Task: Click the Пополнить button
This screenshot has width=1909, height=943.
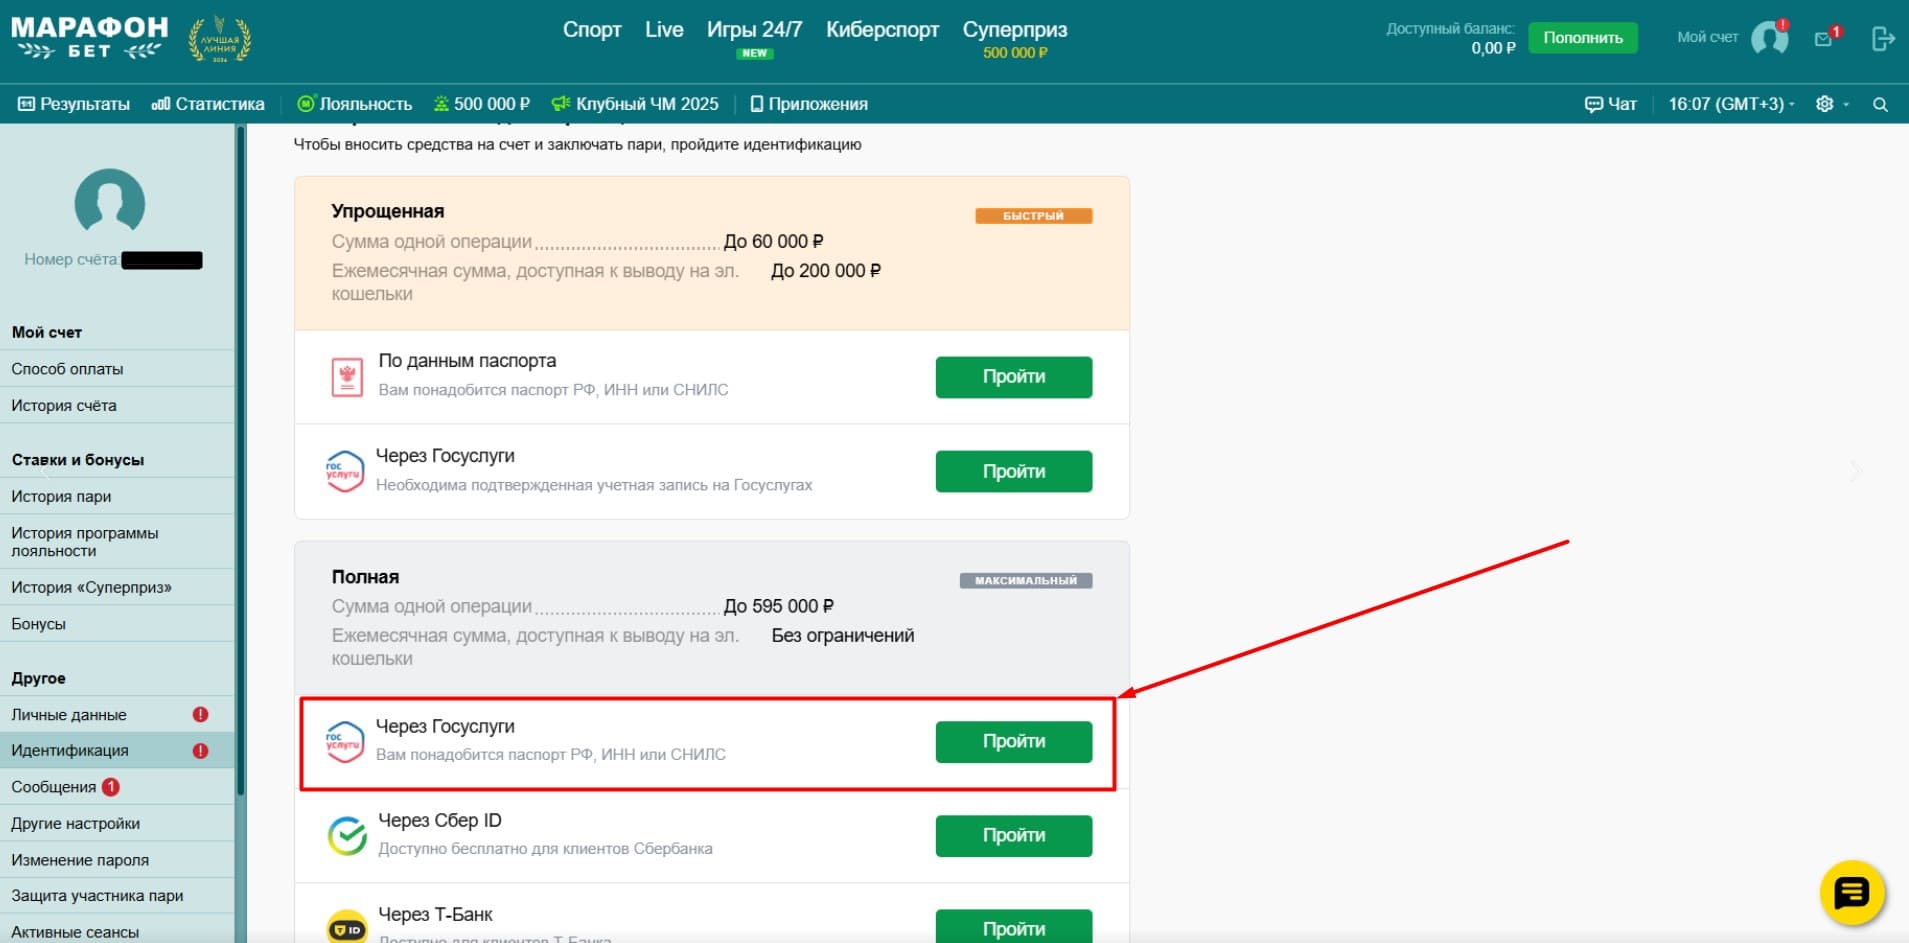Action: coord(1583,38)
